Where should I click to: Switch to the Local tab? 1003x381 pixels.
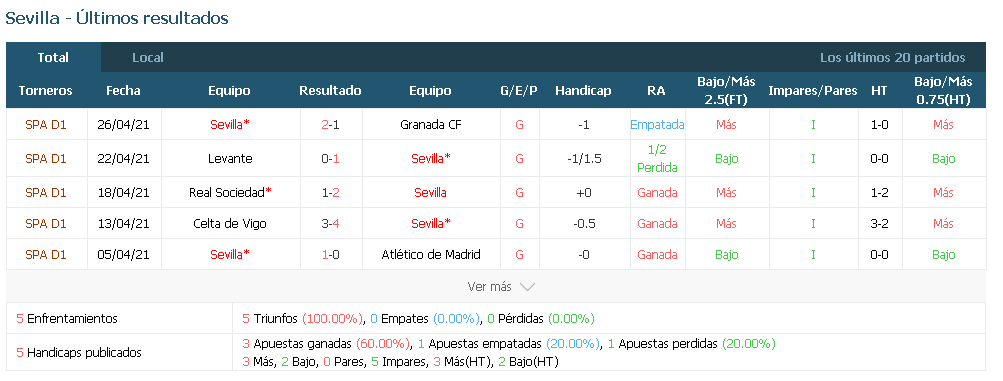click(x=148, y=58)
